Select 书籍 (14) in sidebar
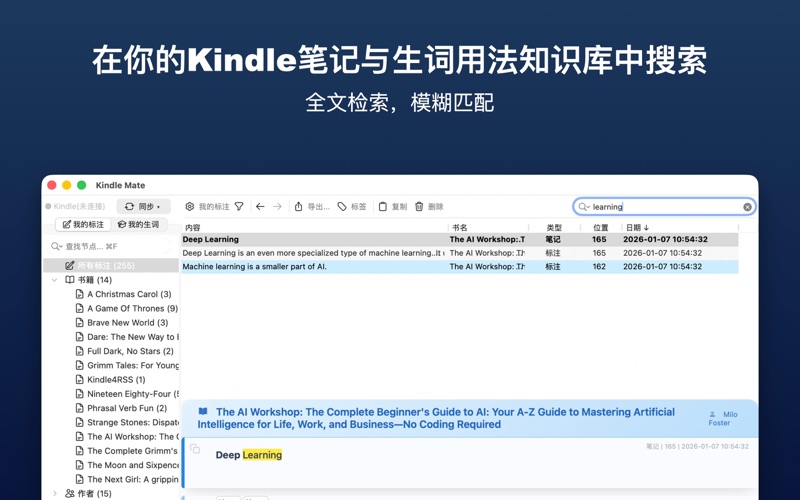 tap(94, 280)
